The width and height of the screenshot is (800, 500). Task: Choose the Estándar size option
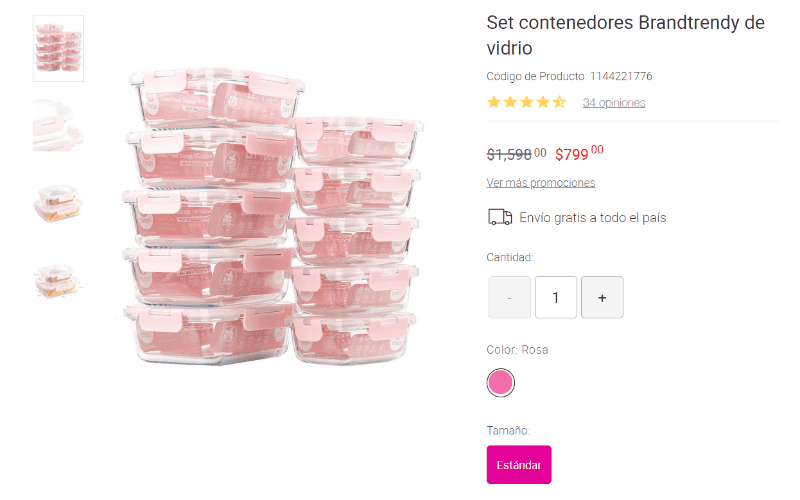[519, 465]
